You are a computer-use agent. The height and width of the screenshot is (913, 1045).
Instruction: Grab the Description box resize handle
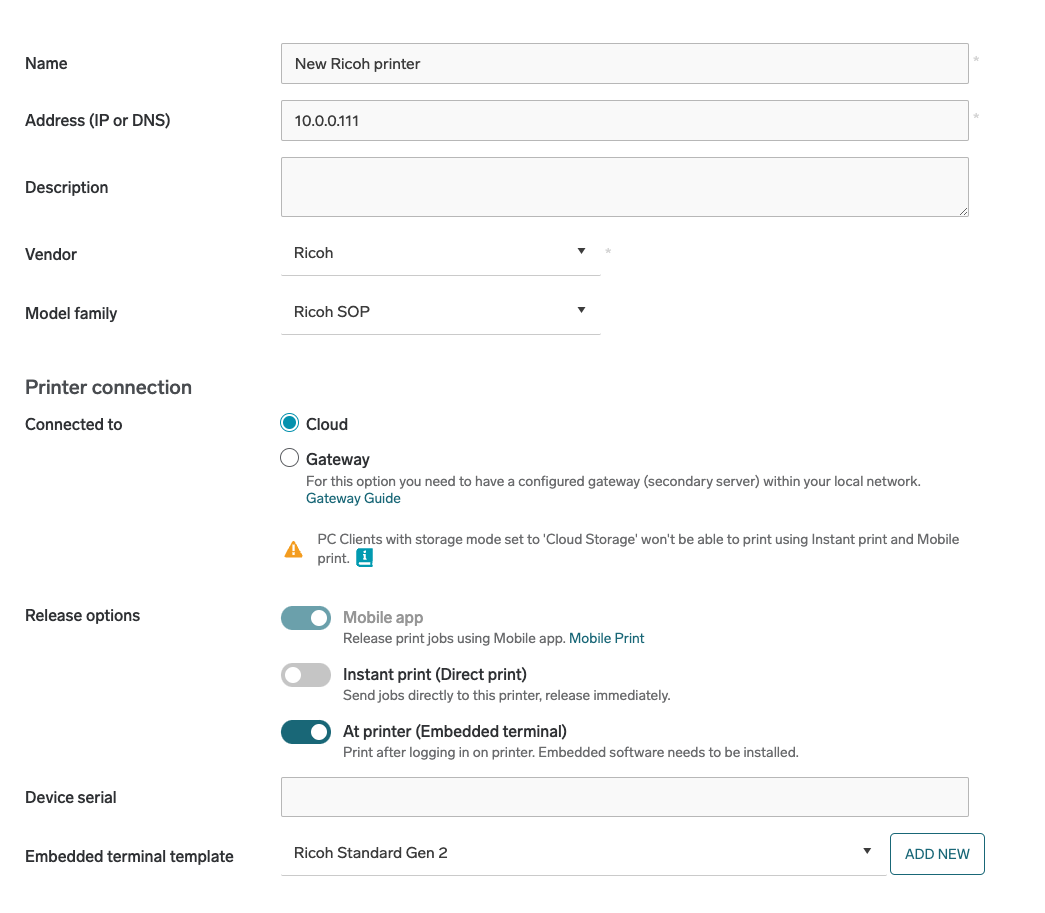pos(963,211)
